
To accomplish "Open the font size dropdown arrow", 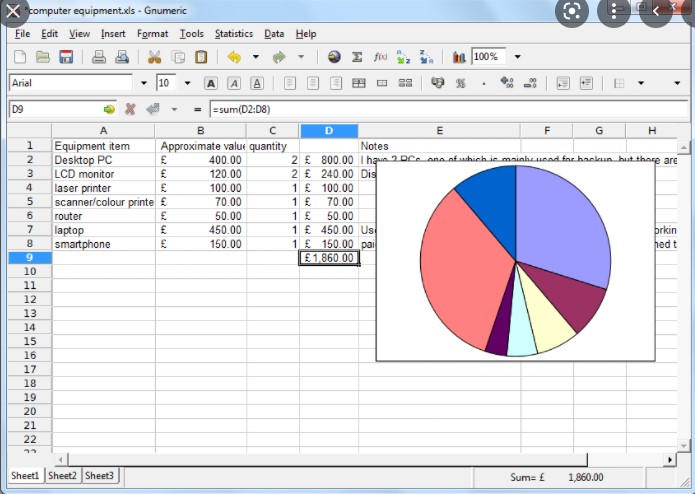I will point(187,83).
